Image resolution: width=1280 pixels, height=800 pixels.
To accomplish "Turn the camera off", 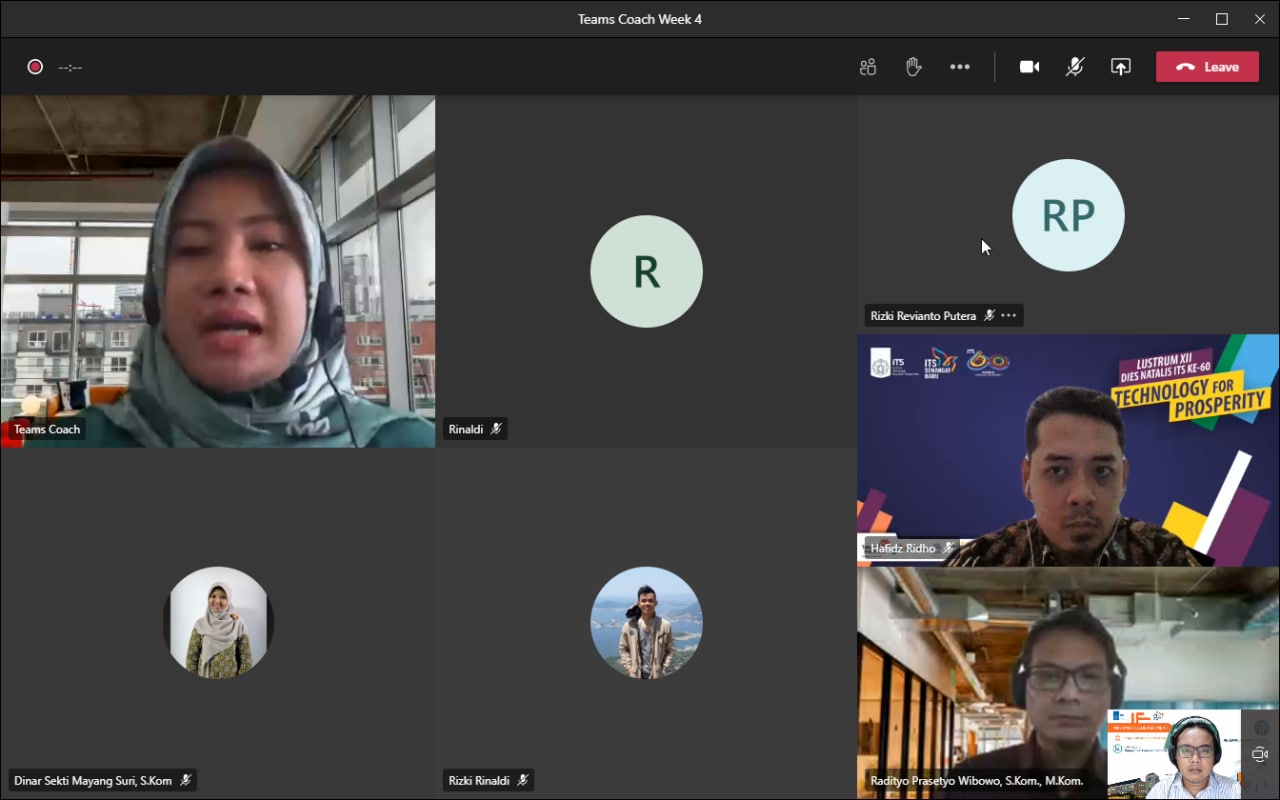I will (x=1029, y=67).
